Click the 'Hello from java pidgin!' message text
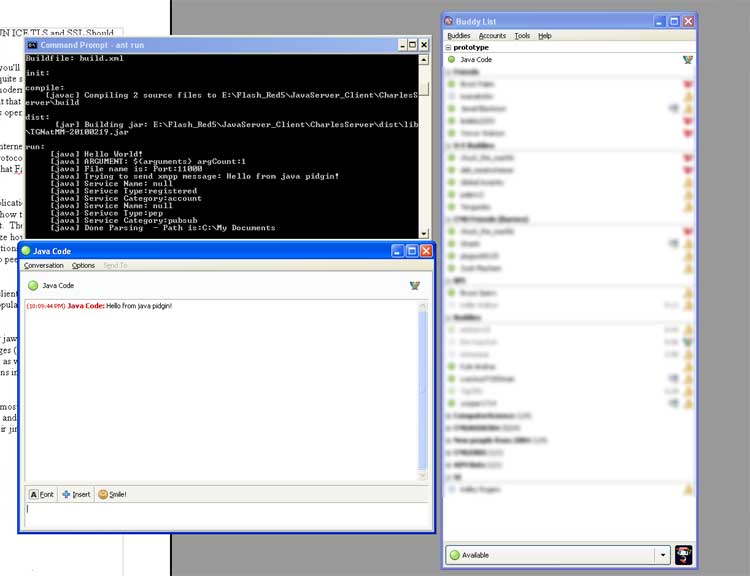The image size is (750, 576). click(139, 306)
